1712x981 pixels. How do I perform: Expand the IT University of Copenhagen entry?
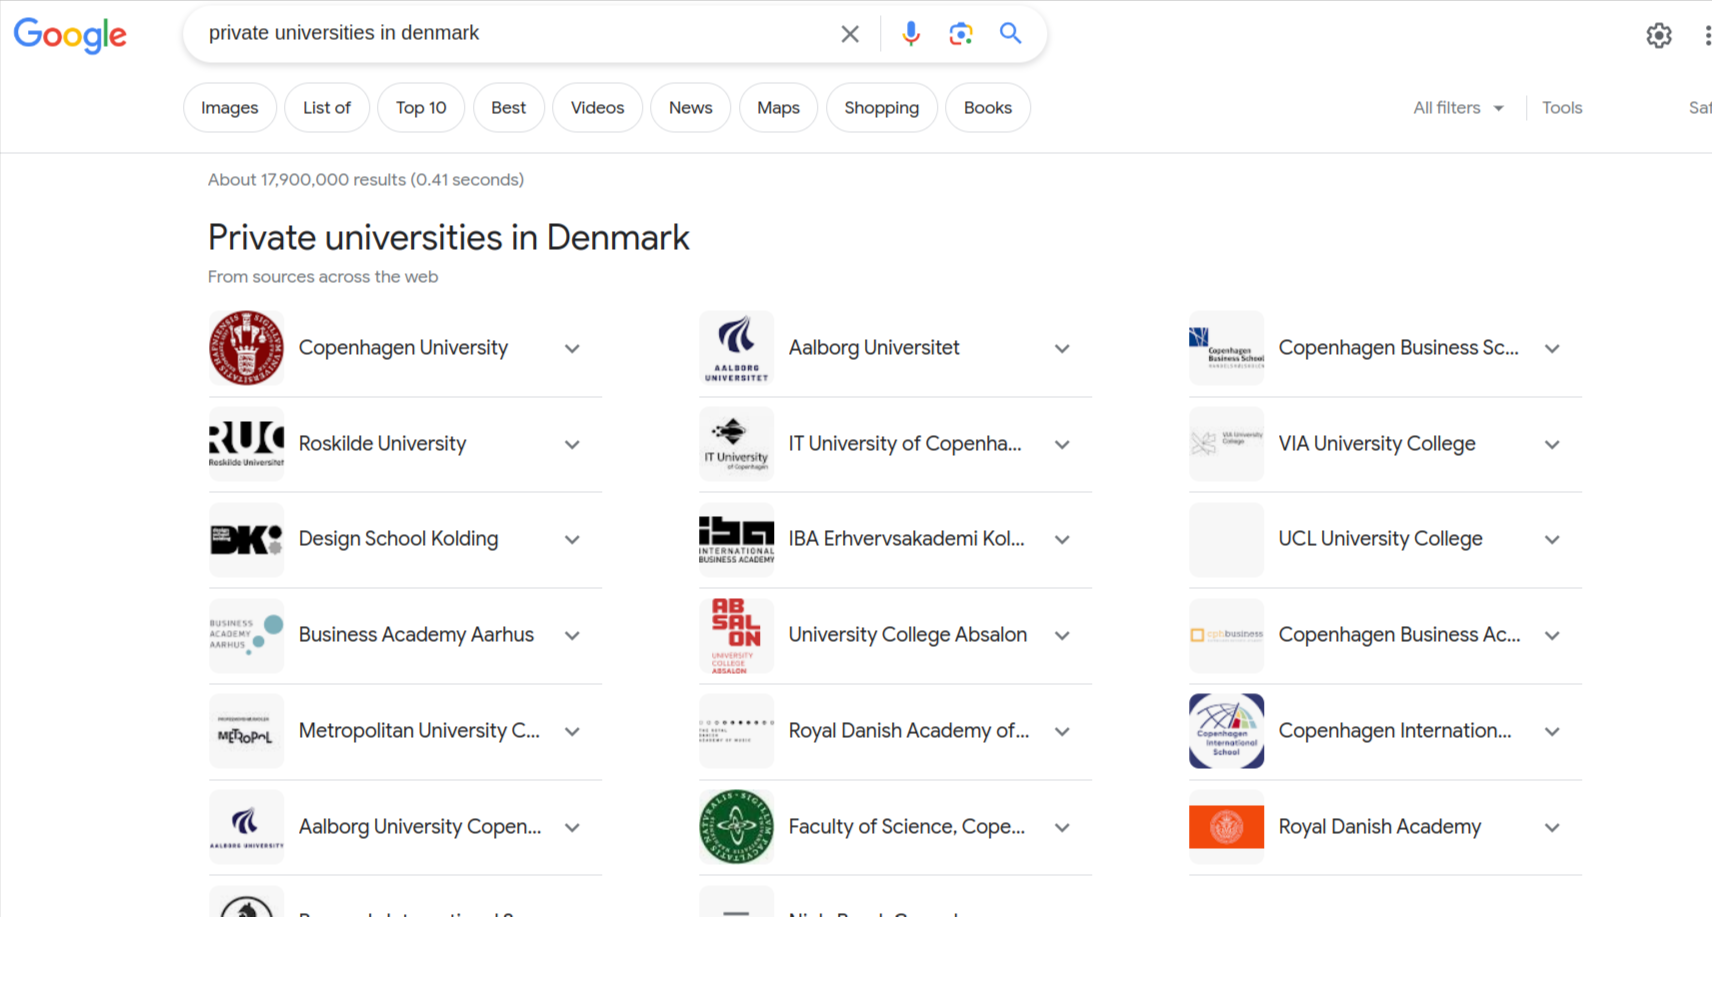point(1062,445)
